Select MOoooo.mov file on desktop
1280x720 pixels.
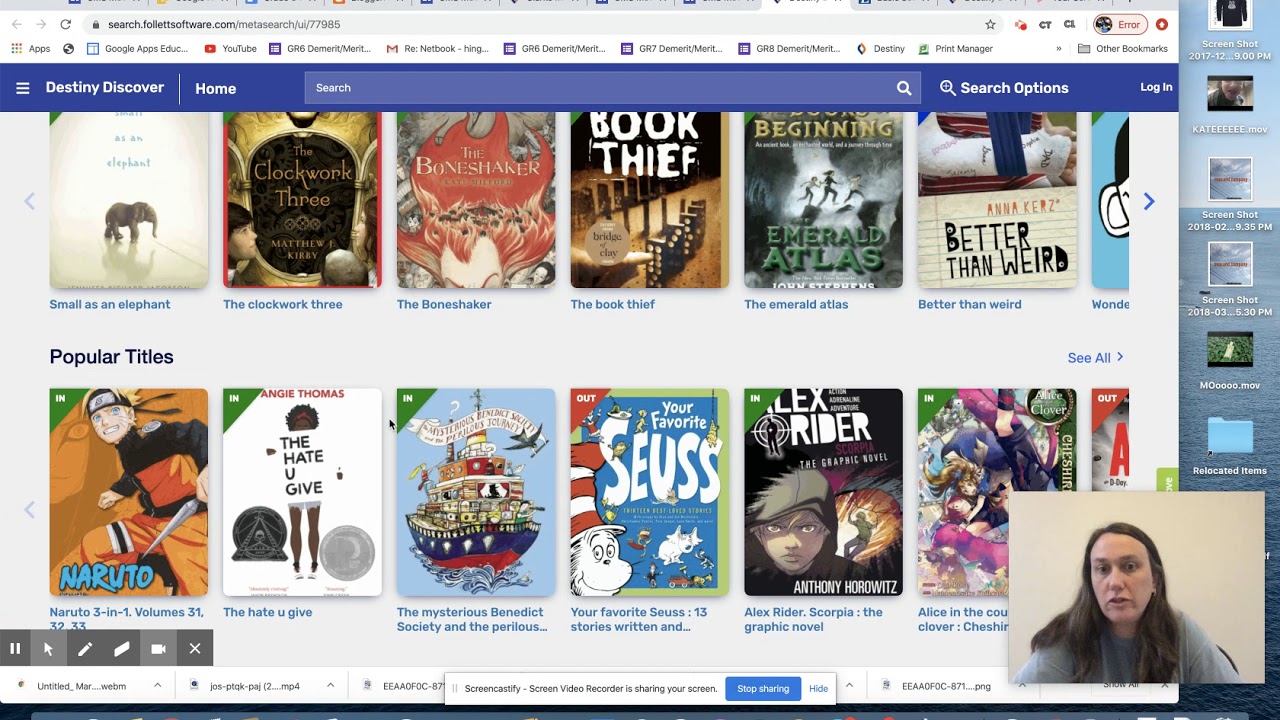point(1230,360)
